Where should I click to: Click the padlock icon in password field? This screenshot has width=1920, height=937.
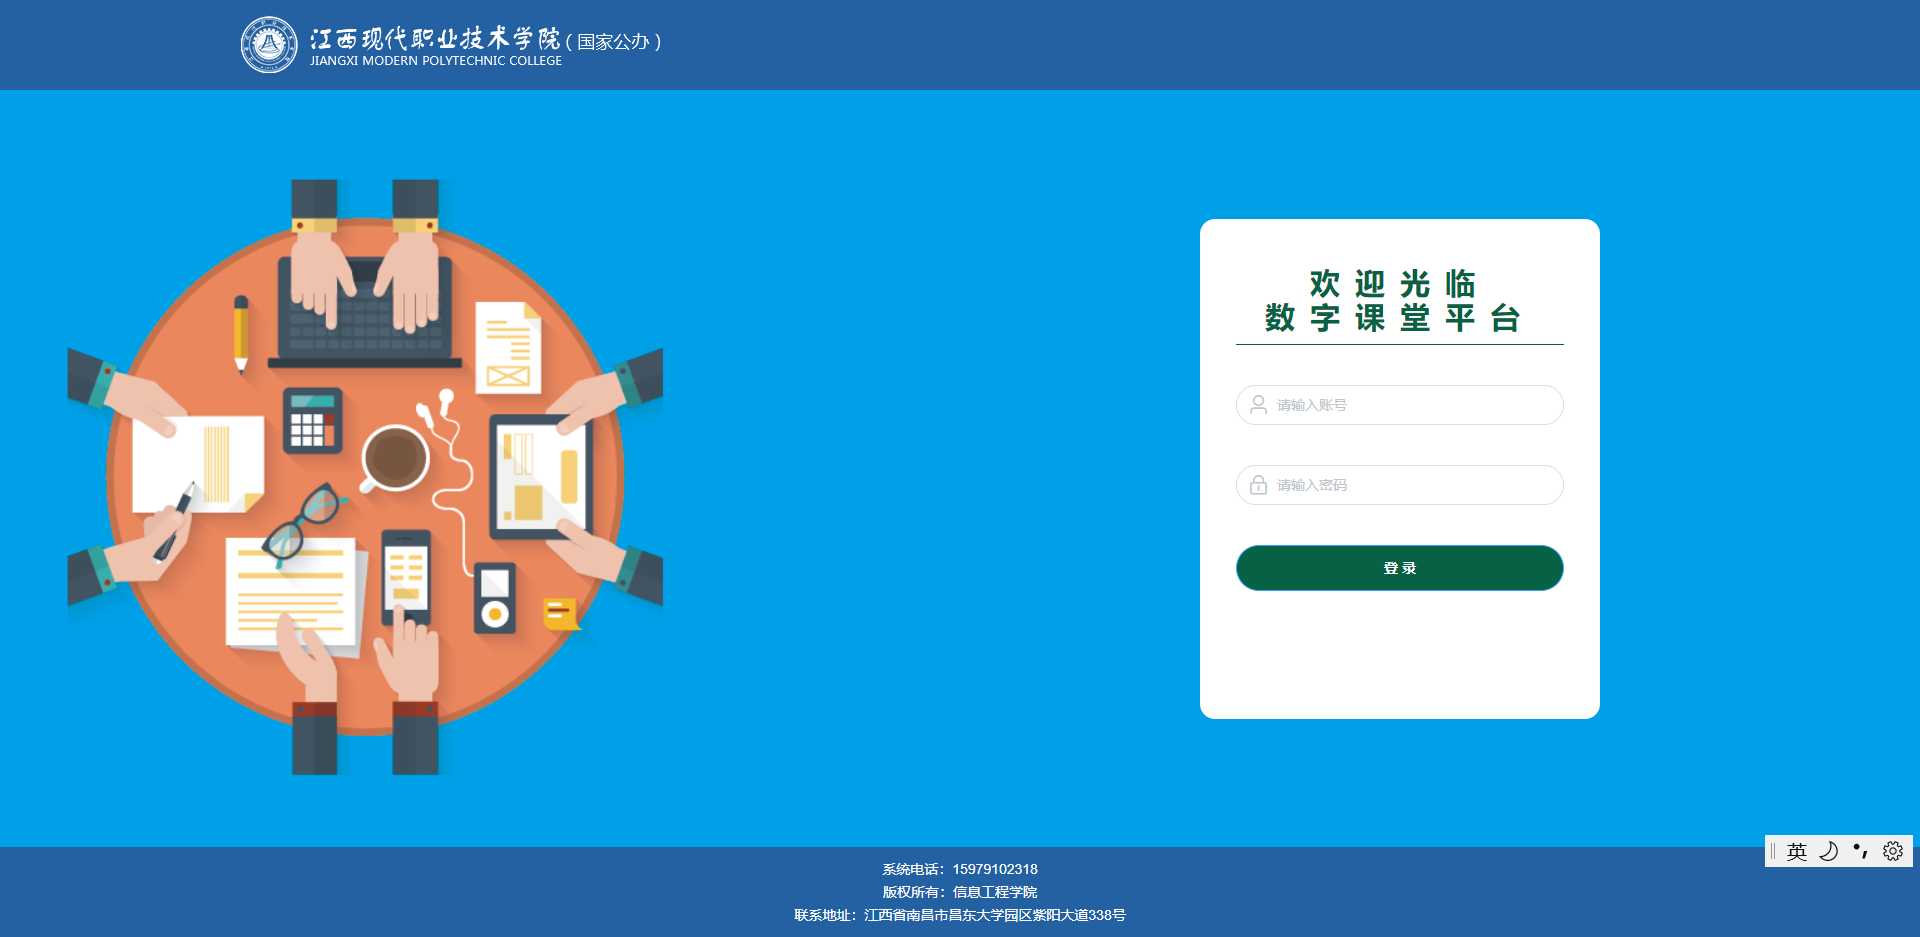pyautogui.click(x=1258, y=485)
